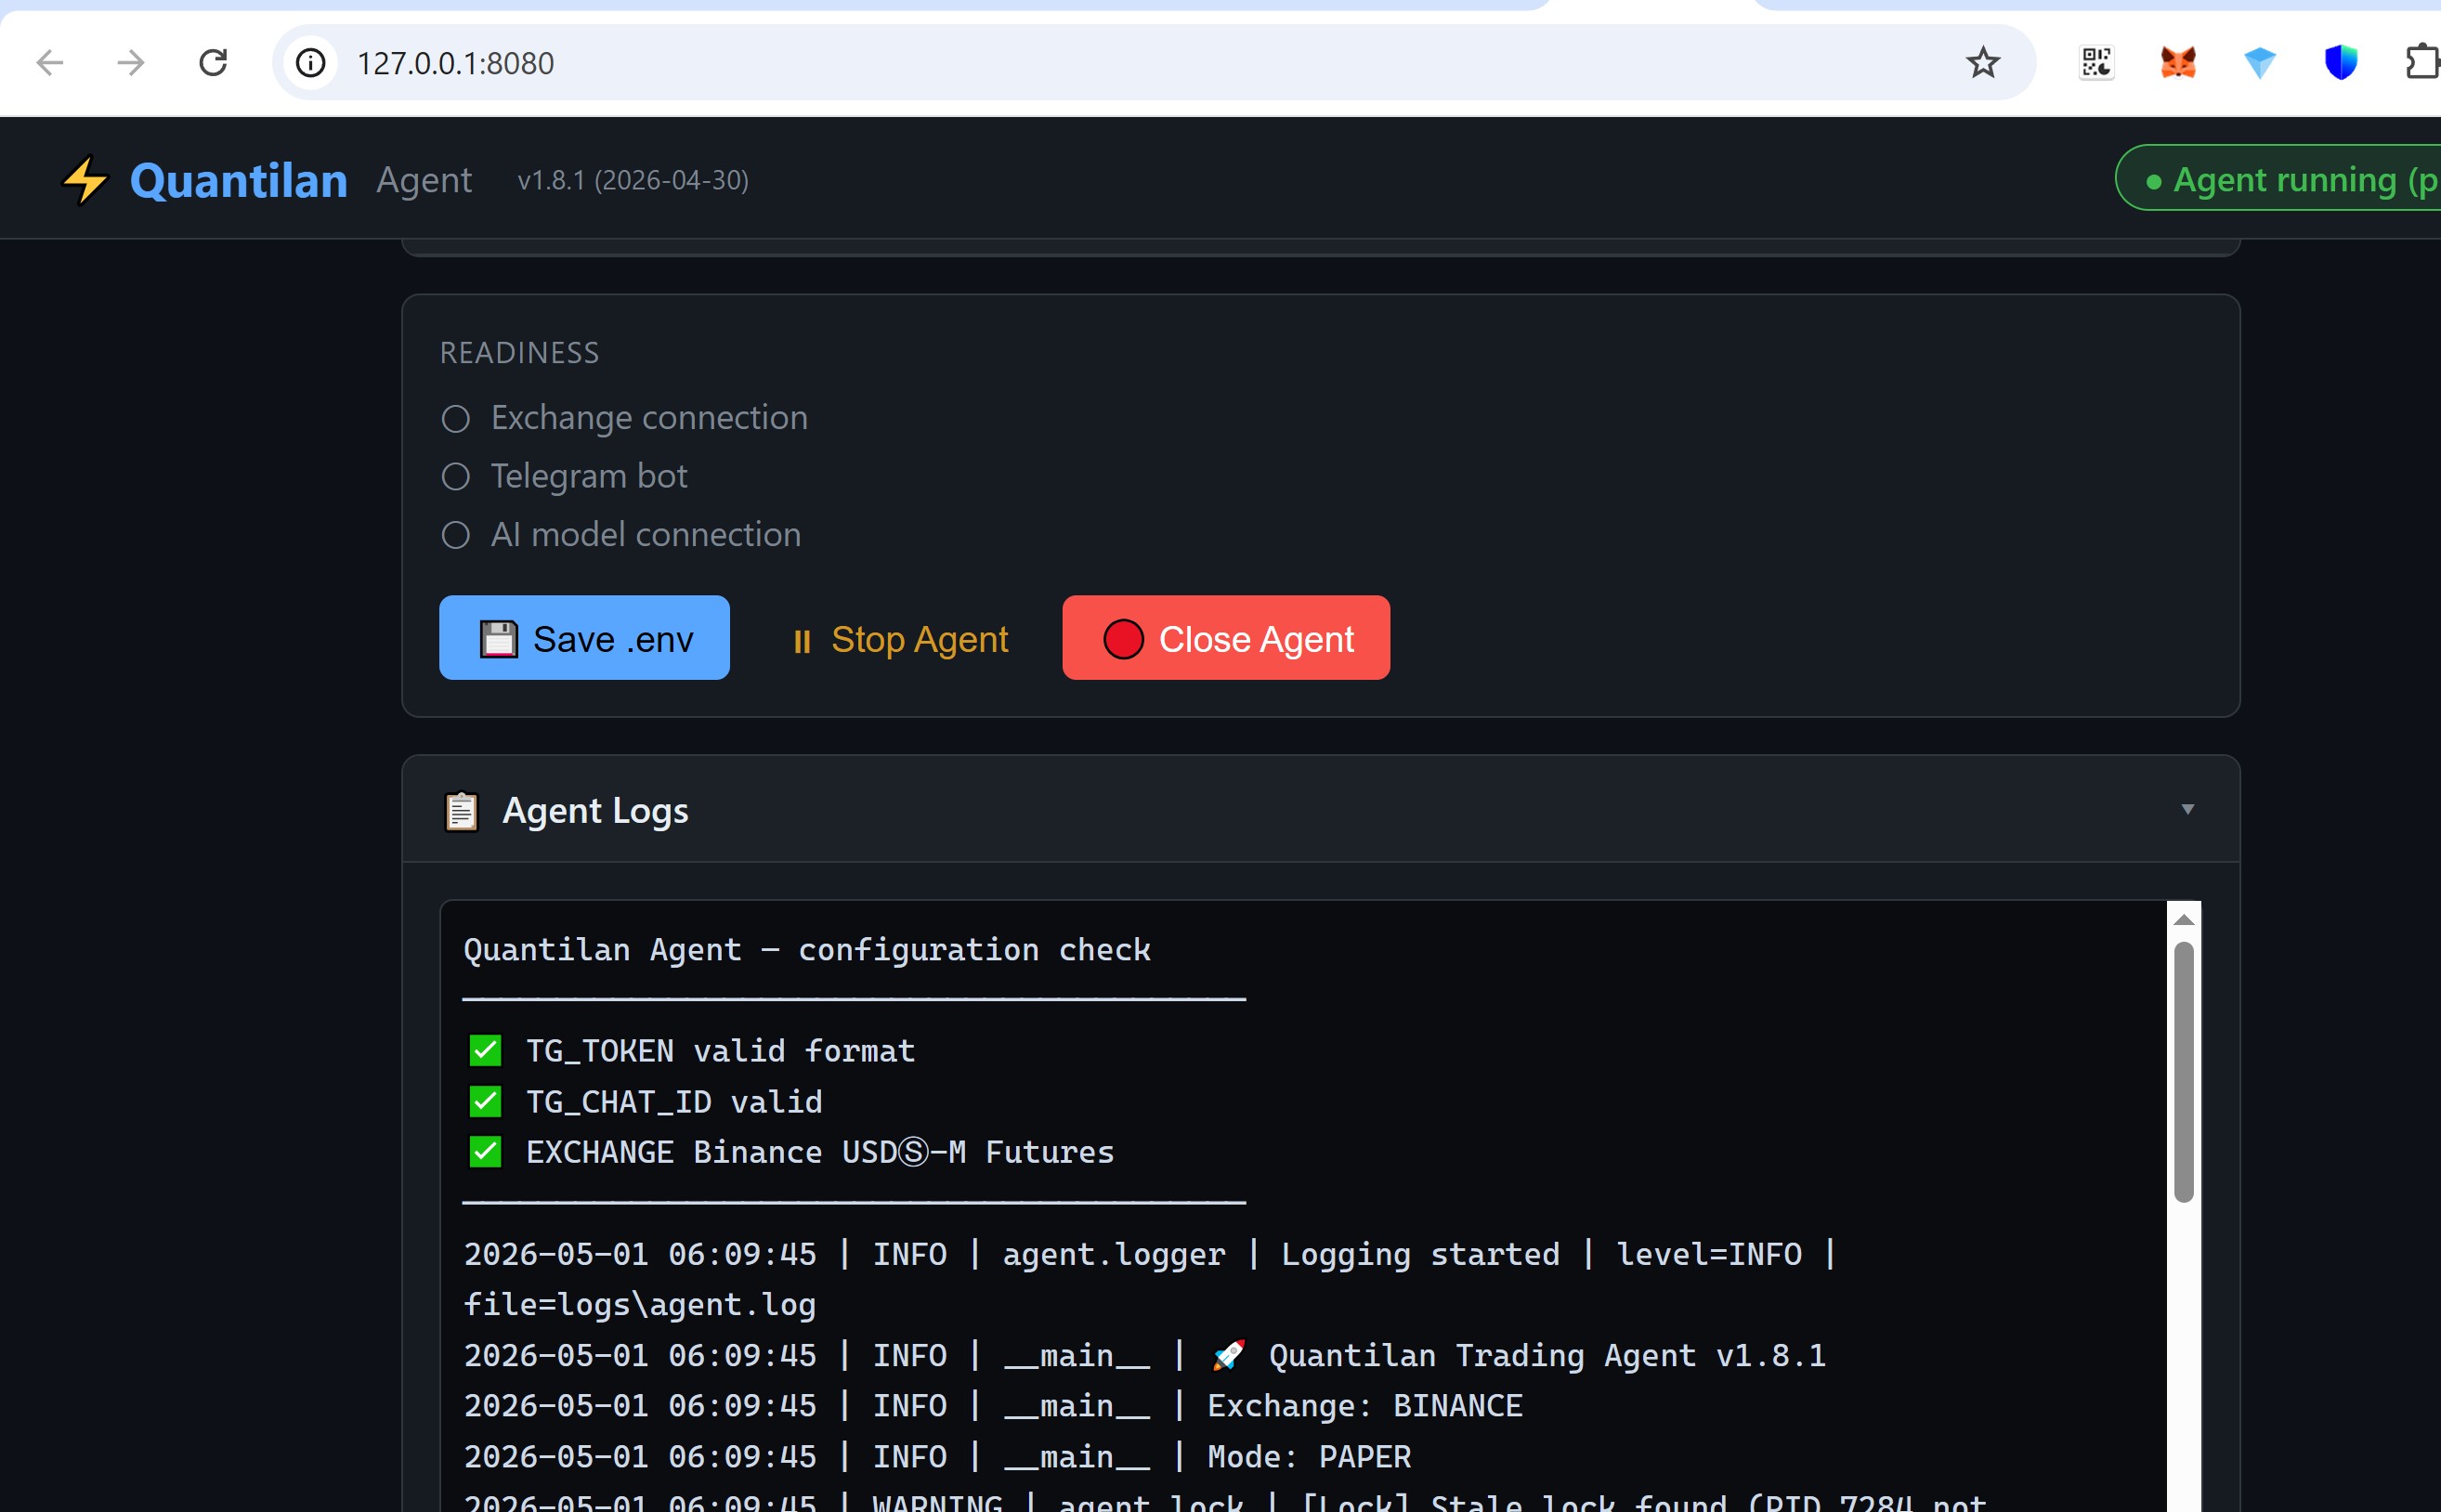Open the blue diamond extension icon
The image size is (2441, 1512).
[2260, 63]
